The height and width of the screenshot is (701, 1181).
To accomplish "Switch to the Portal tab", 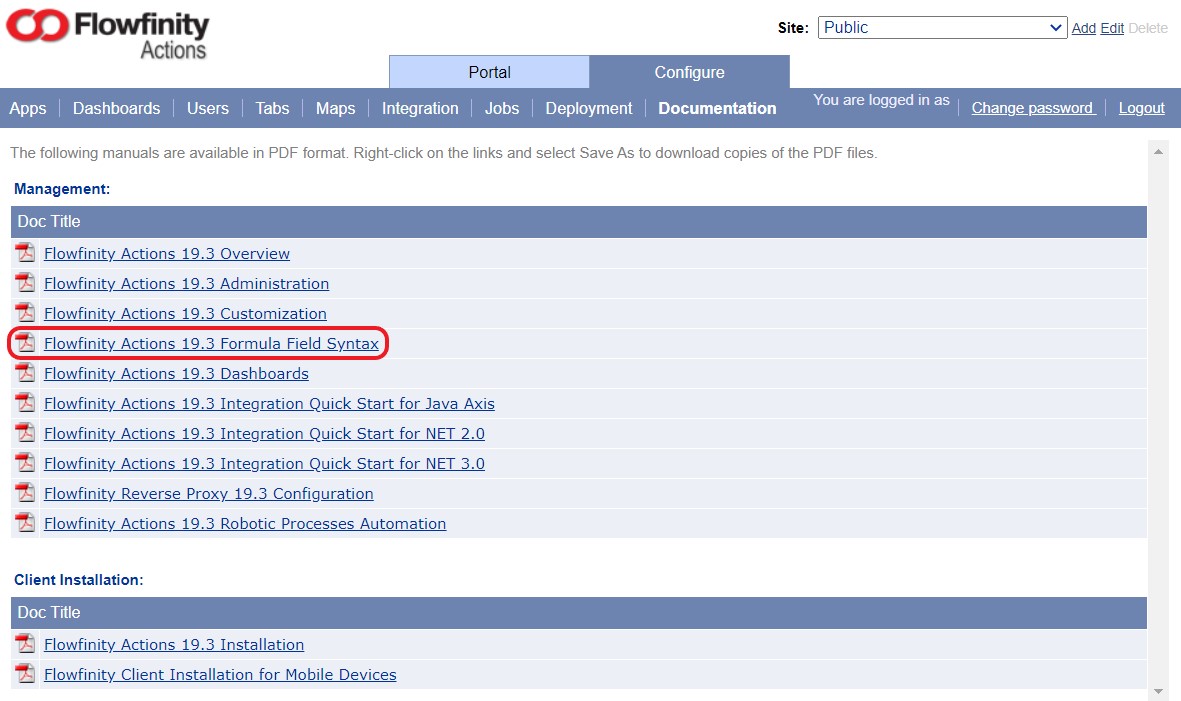I will [489, 72].
